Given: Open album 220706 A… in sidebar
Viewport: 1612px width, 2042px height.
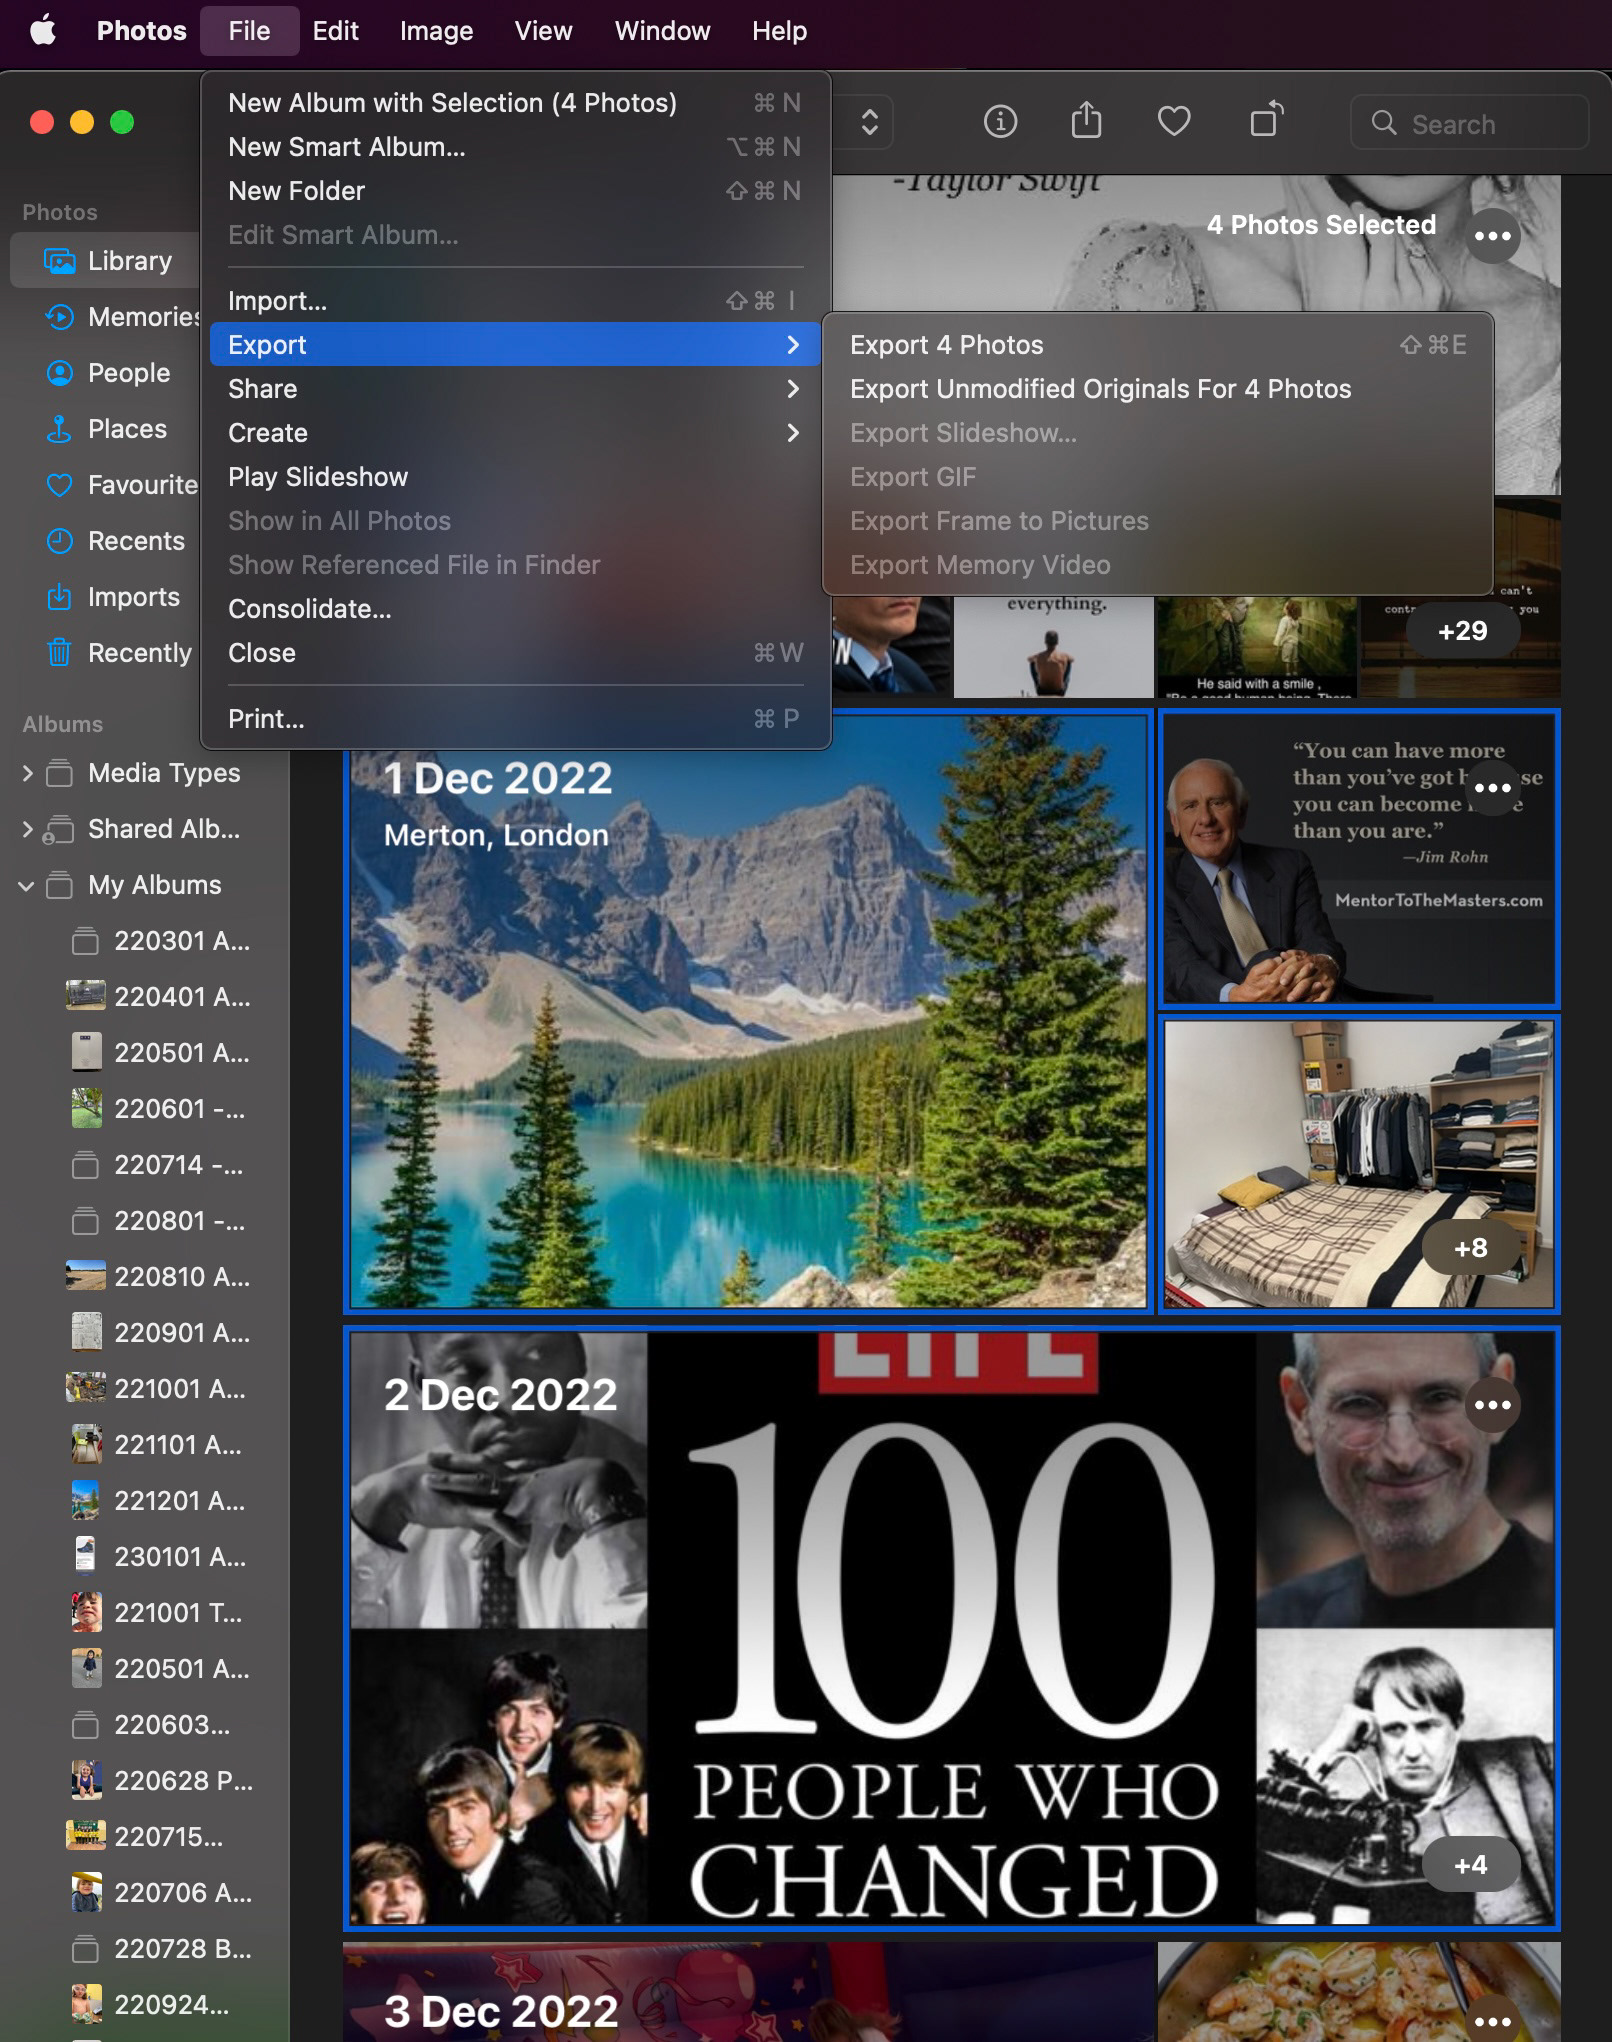Looking at the screenshot, I should click(160, 1893).
